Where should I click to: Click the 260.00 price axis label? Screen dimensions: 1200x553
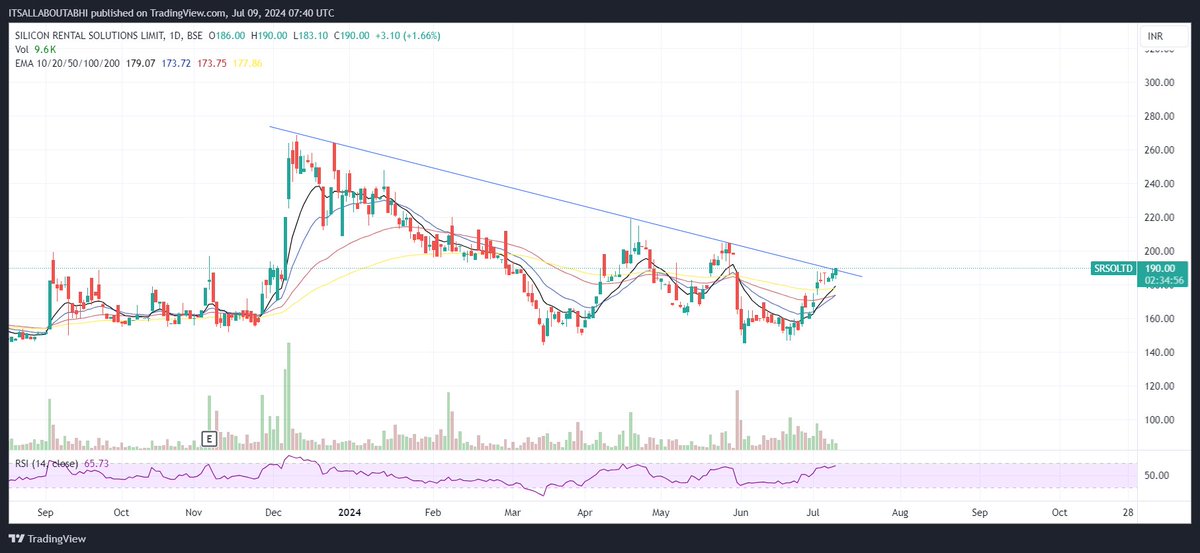click(1159, 150)
